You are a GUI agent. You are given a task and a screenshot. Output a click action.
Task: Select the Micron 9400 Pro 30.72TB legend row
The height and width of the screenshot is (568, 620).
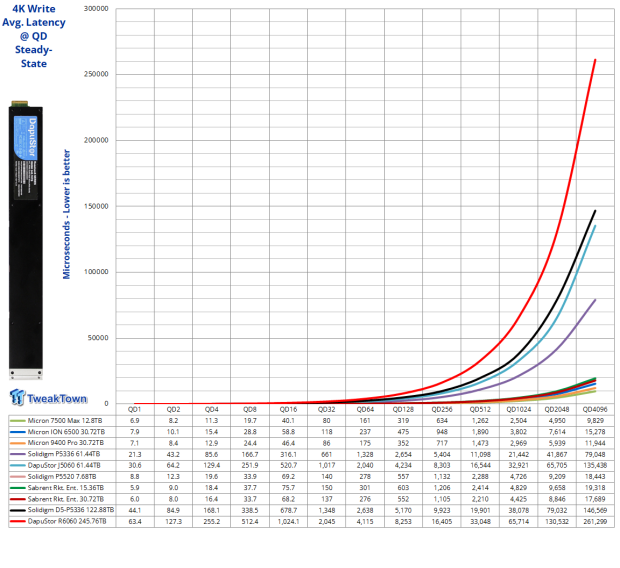(x=62, y=443)
